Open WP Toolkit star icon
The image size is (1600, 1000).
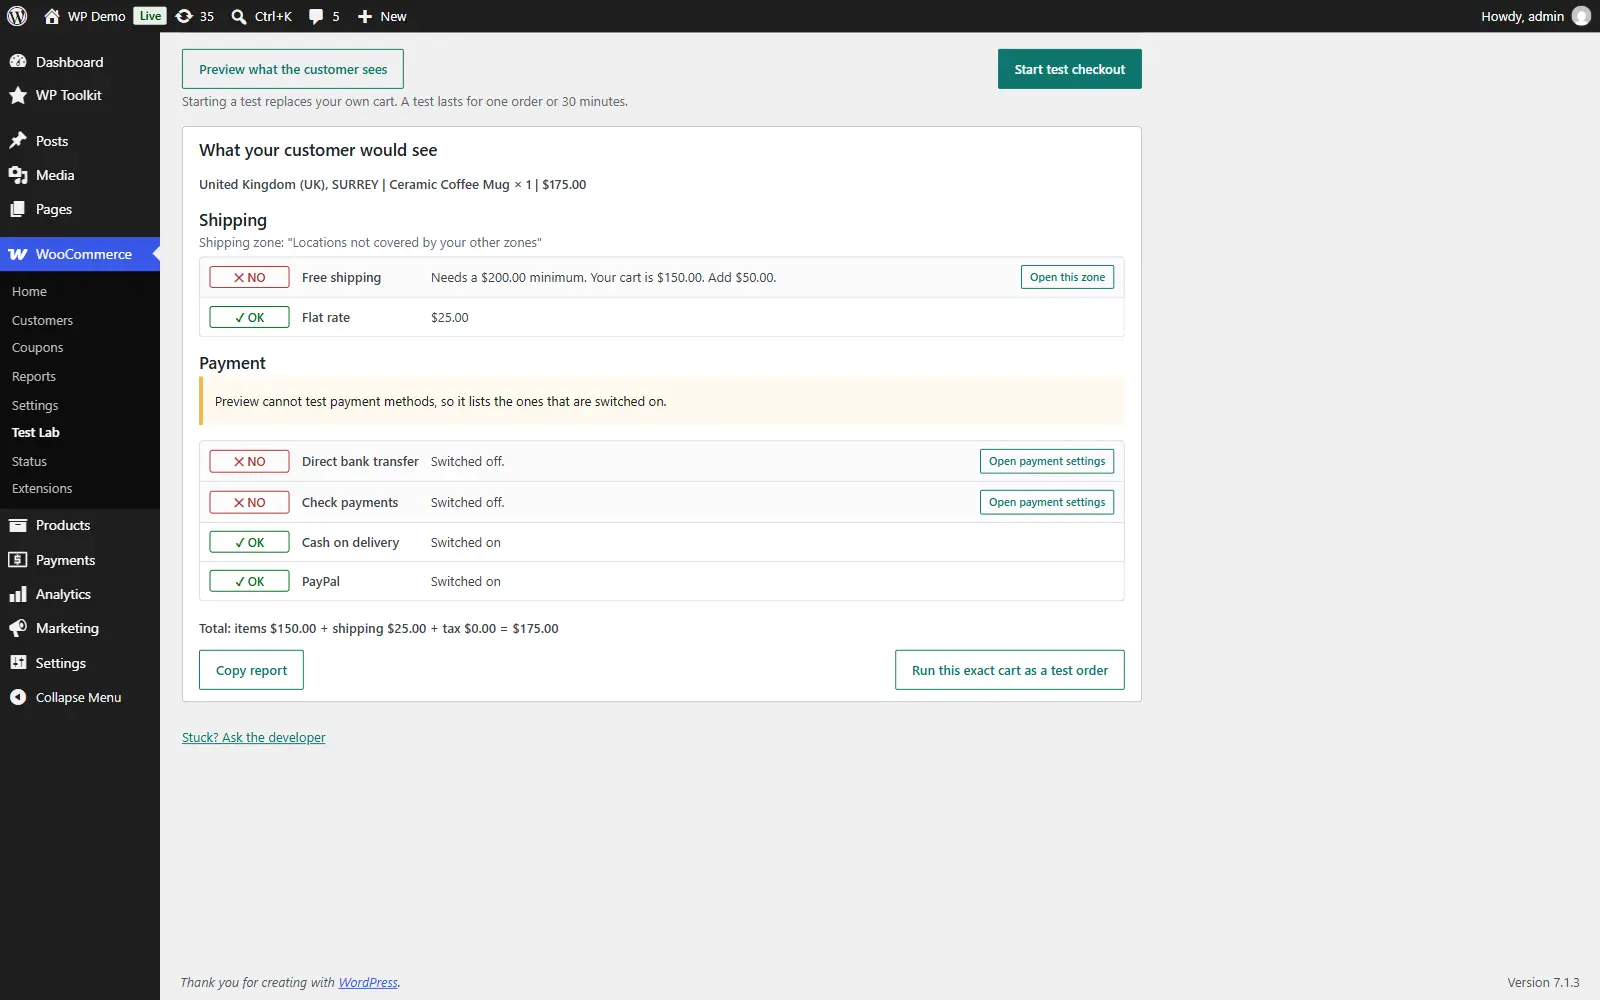point(18,95)
